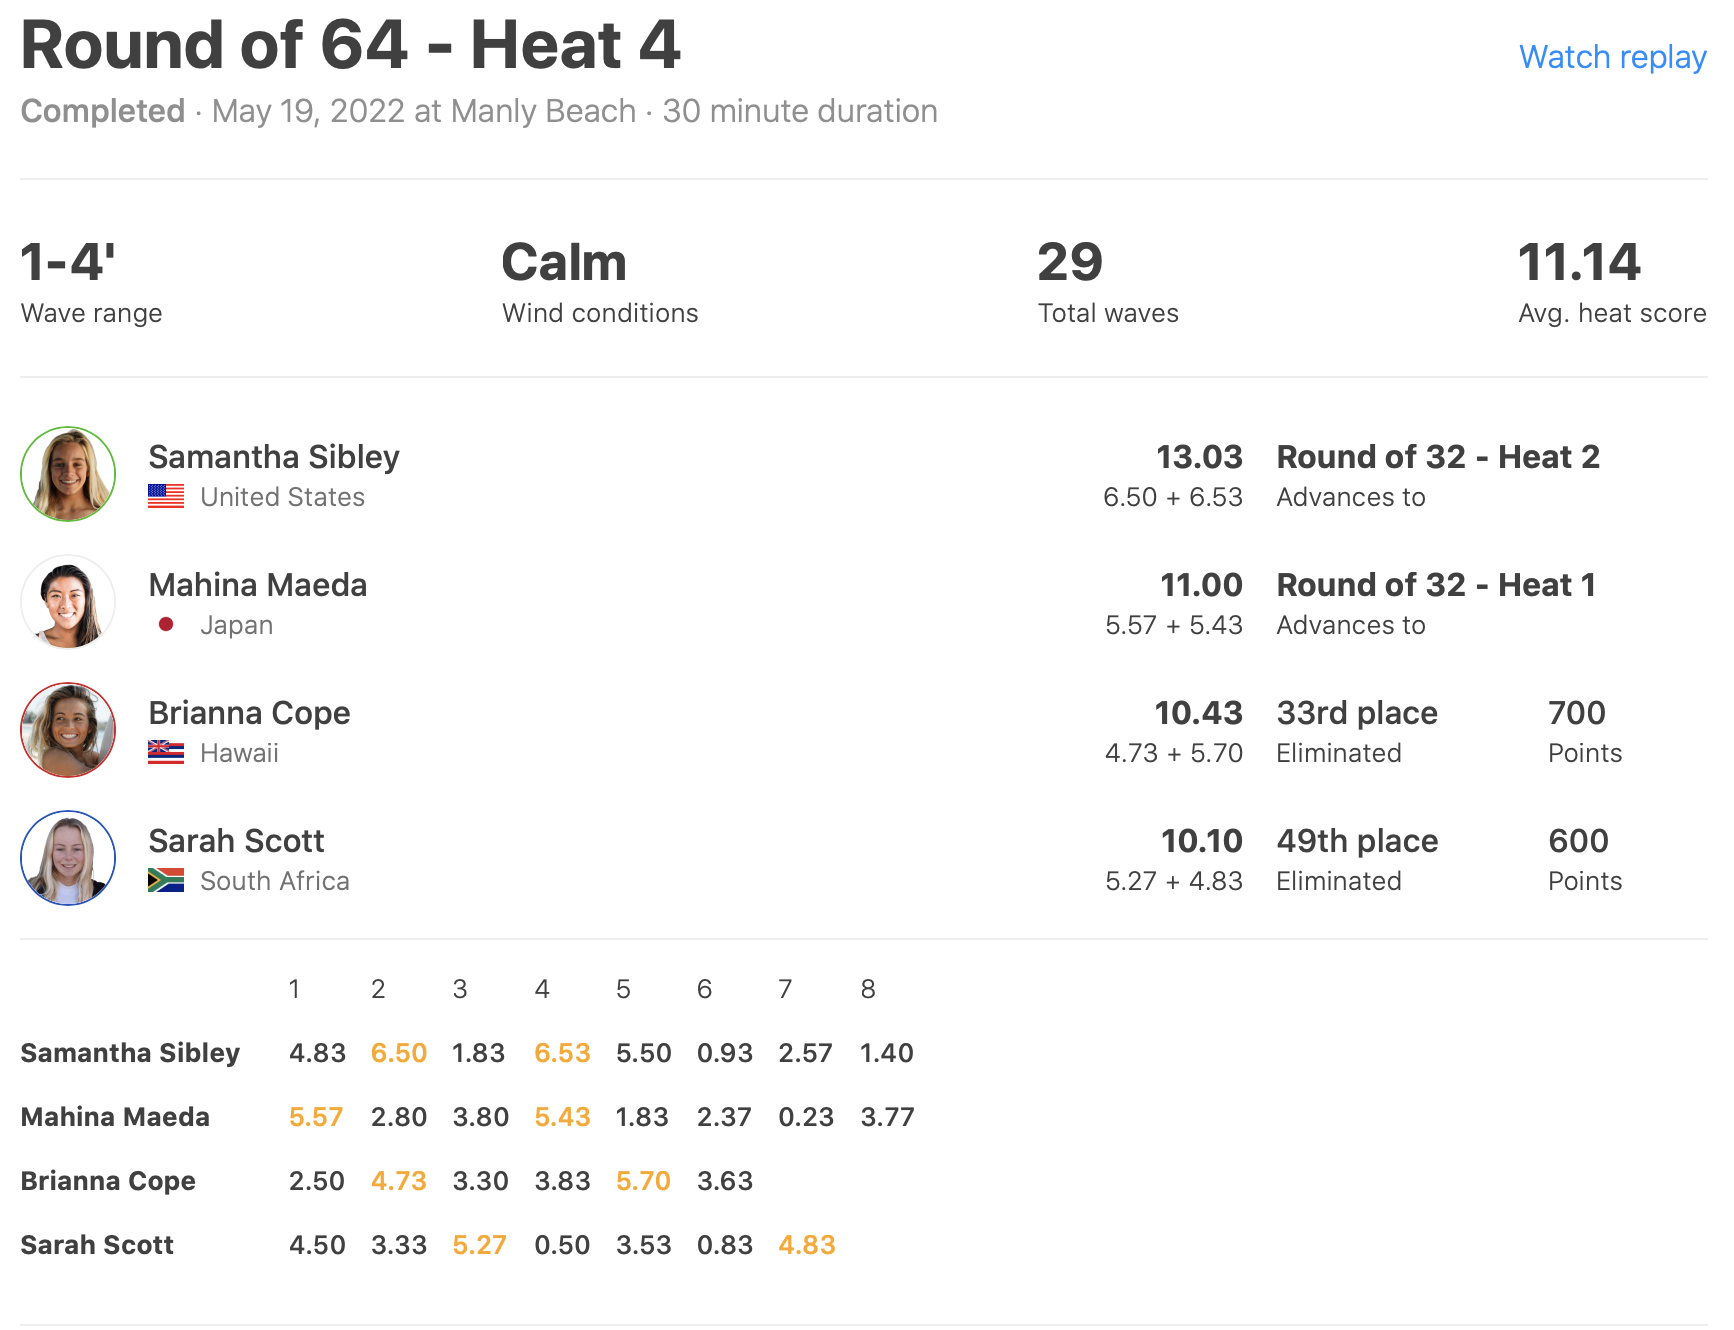Click Brianna Cope's highlighted 5.70 wave score
The width and height of the screenshot is (1734, 1330).
click(643, 1181)
